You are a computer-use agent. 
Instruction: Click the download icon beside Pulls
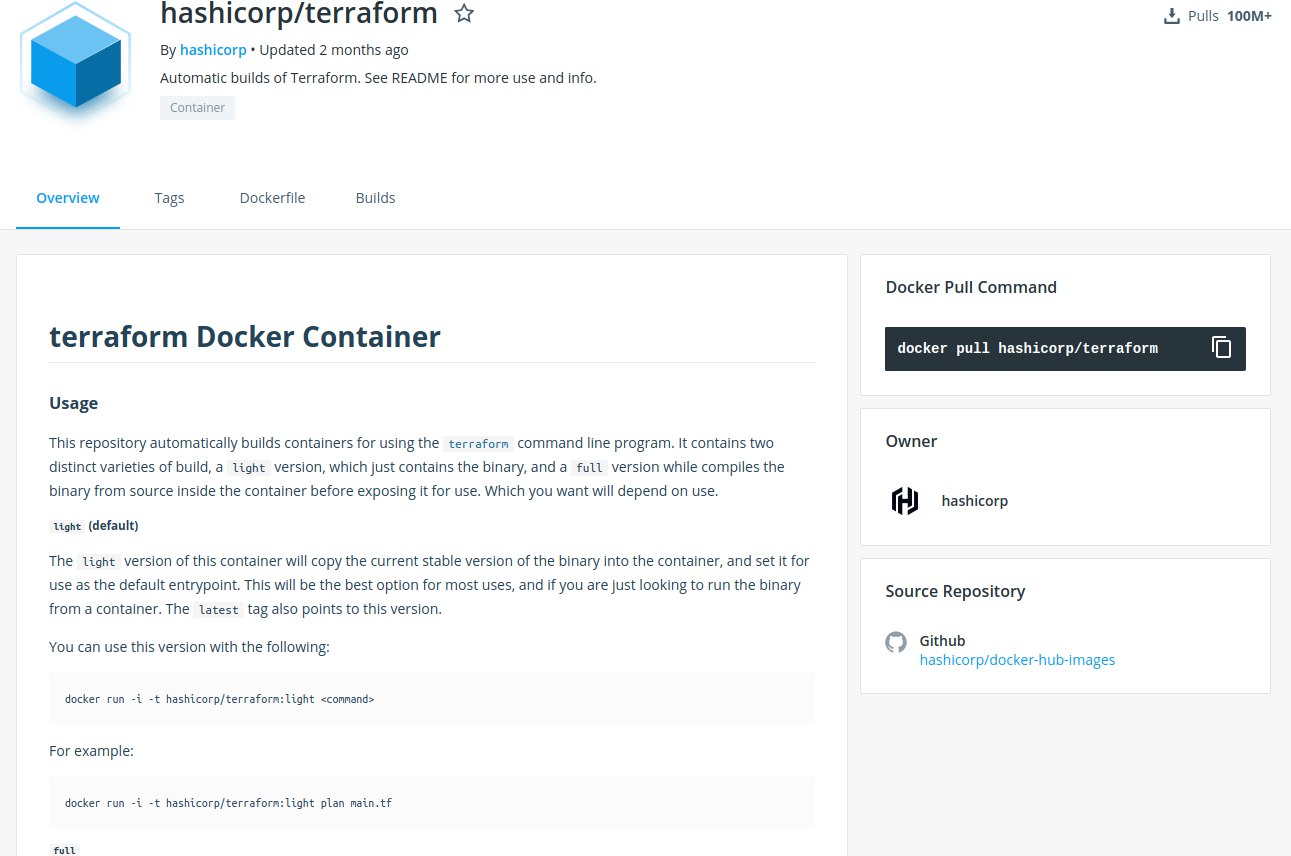1172,16
